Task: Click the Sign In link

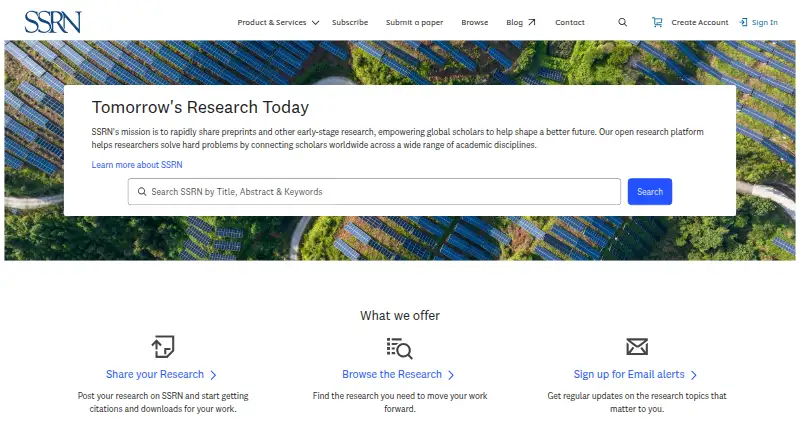Action: click(x=765, y=22)
